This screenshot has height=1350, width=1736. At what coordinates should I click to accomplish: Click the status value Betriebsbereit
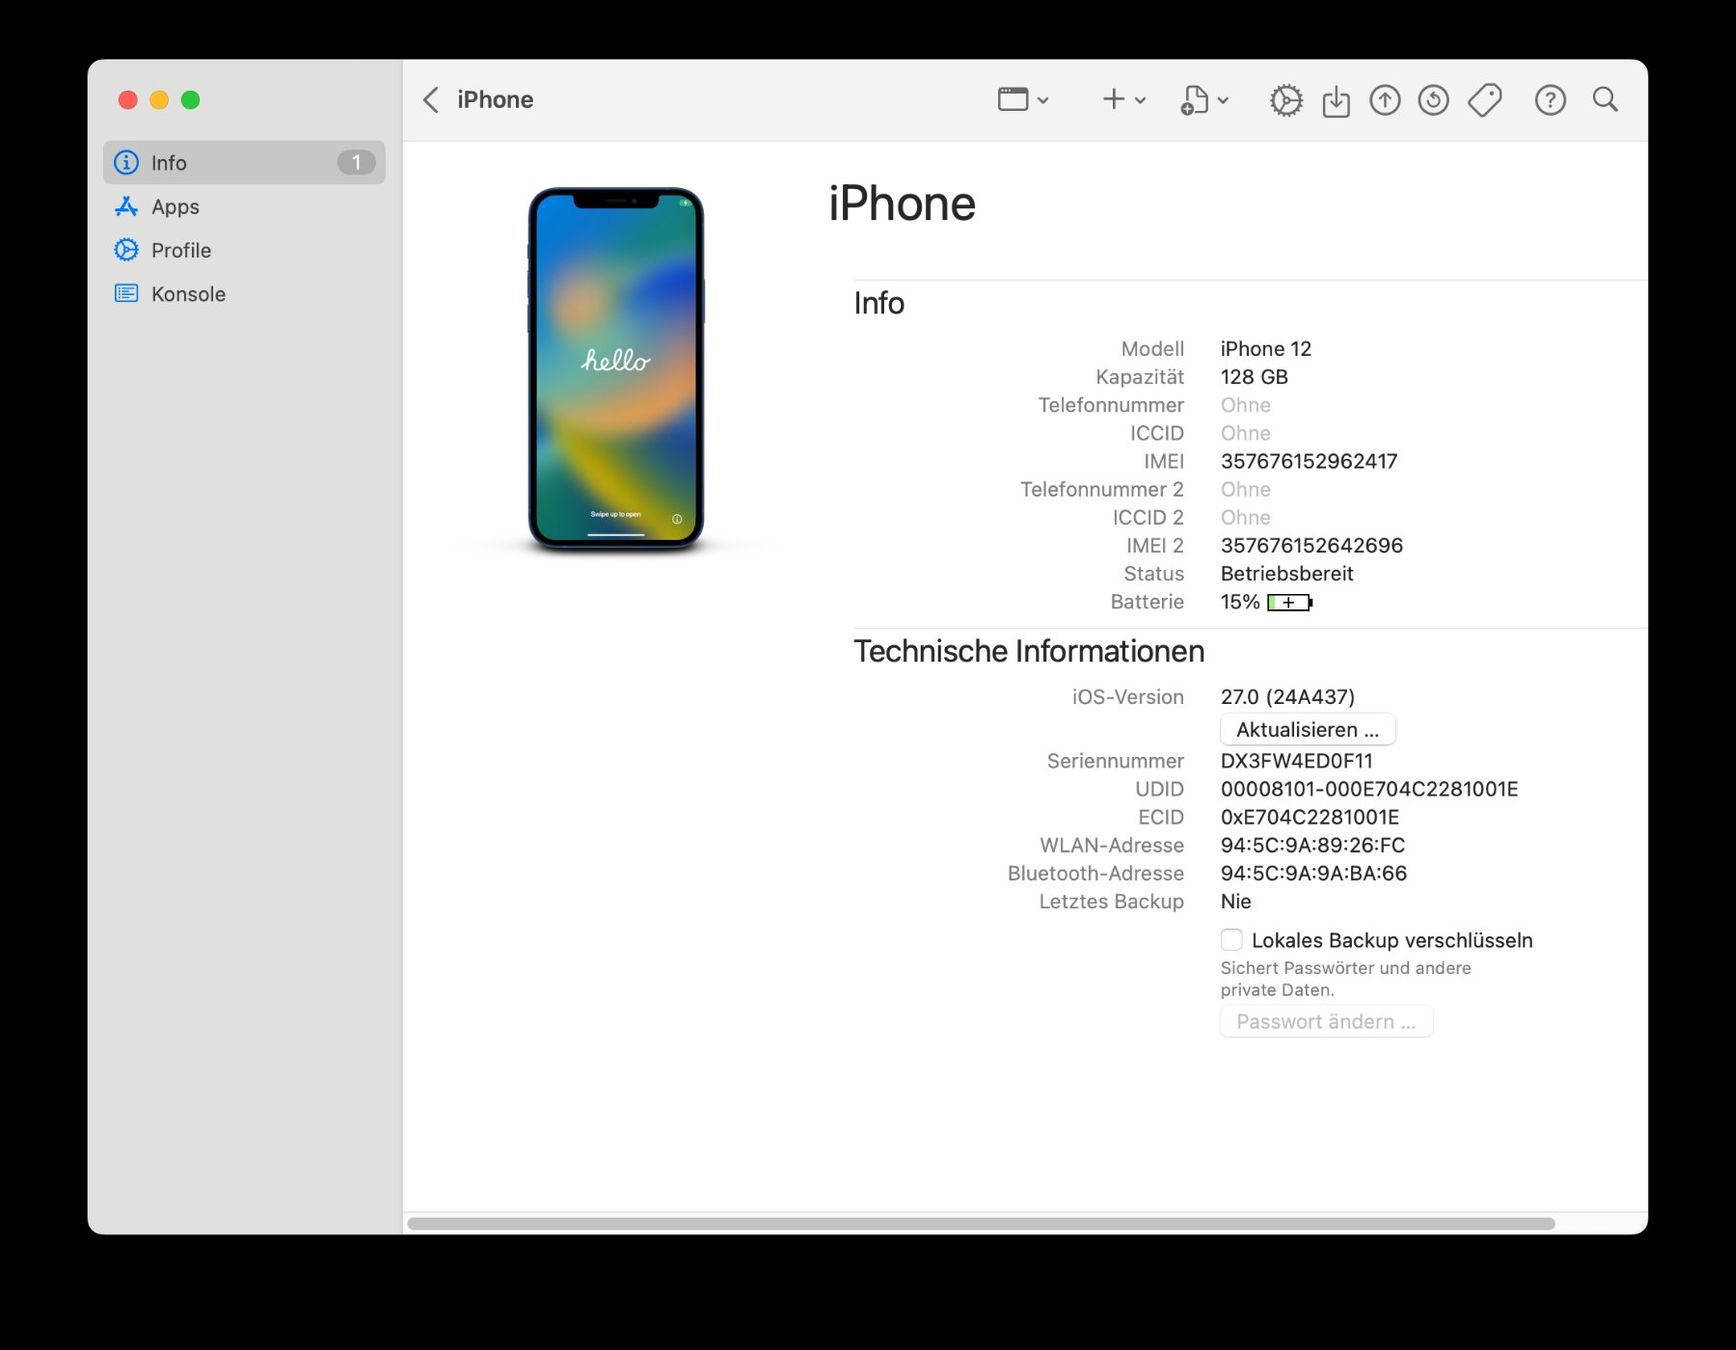pyautogui.click(x=1287, y=573)
